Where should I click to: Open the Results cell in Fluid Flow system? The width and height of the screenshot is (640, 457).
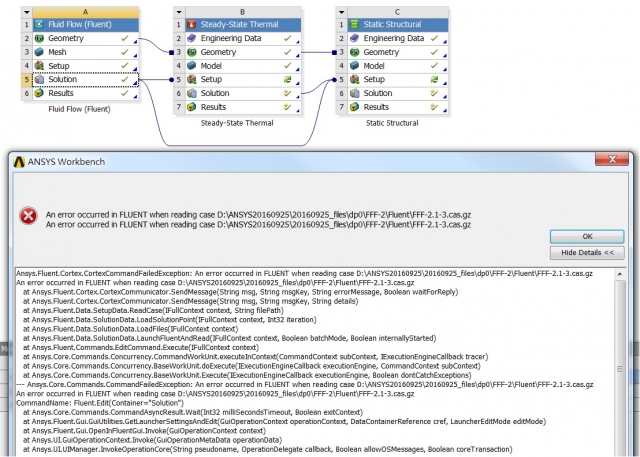click(x=64, y=93)
